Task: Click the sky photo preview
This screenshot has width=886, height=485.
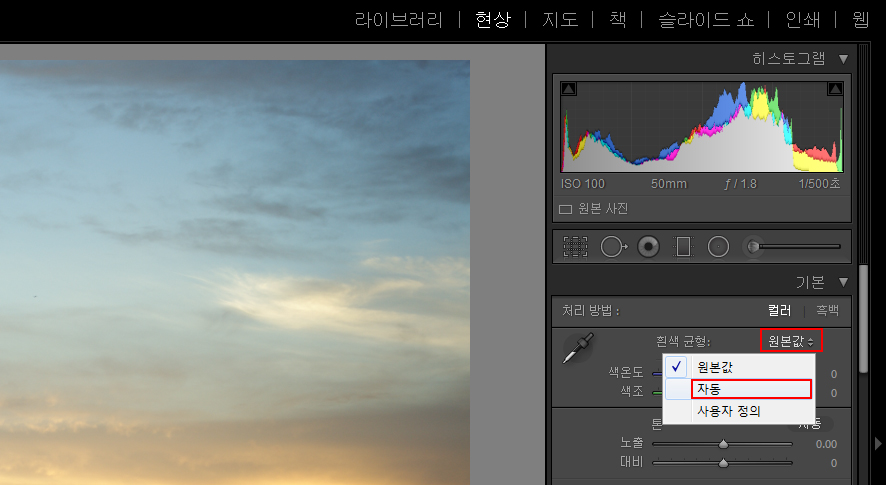Action: (234, 272)
